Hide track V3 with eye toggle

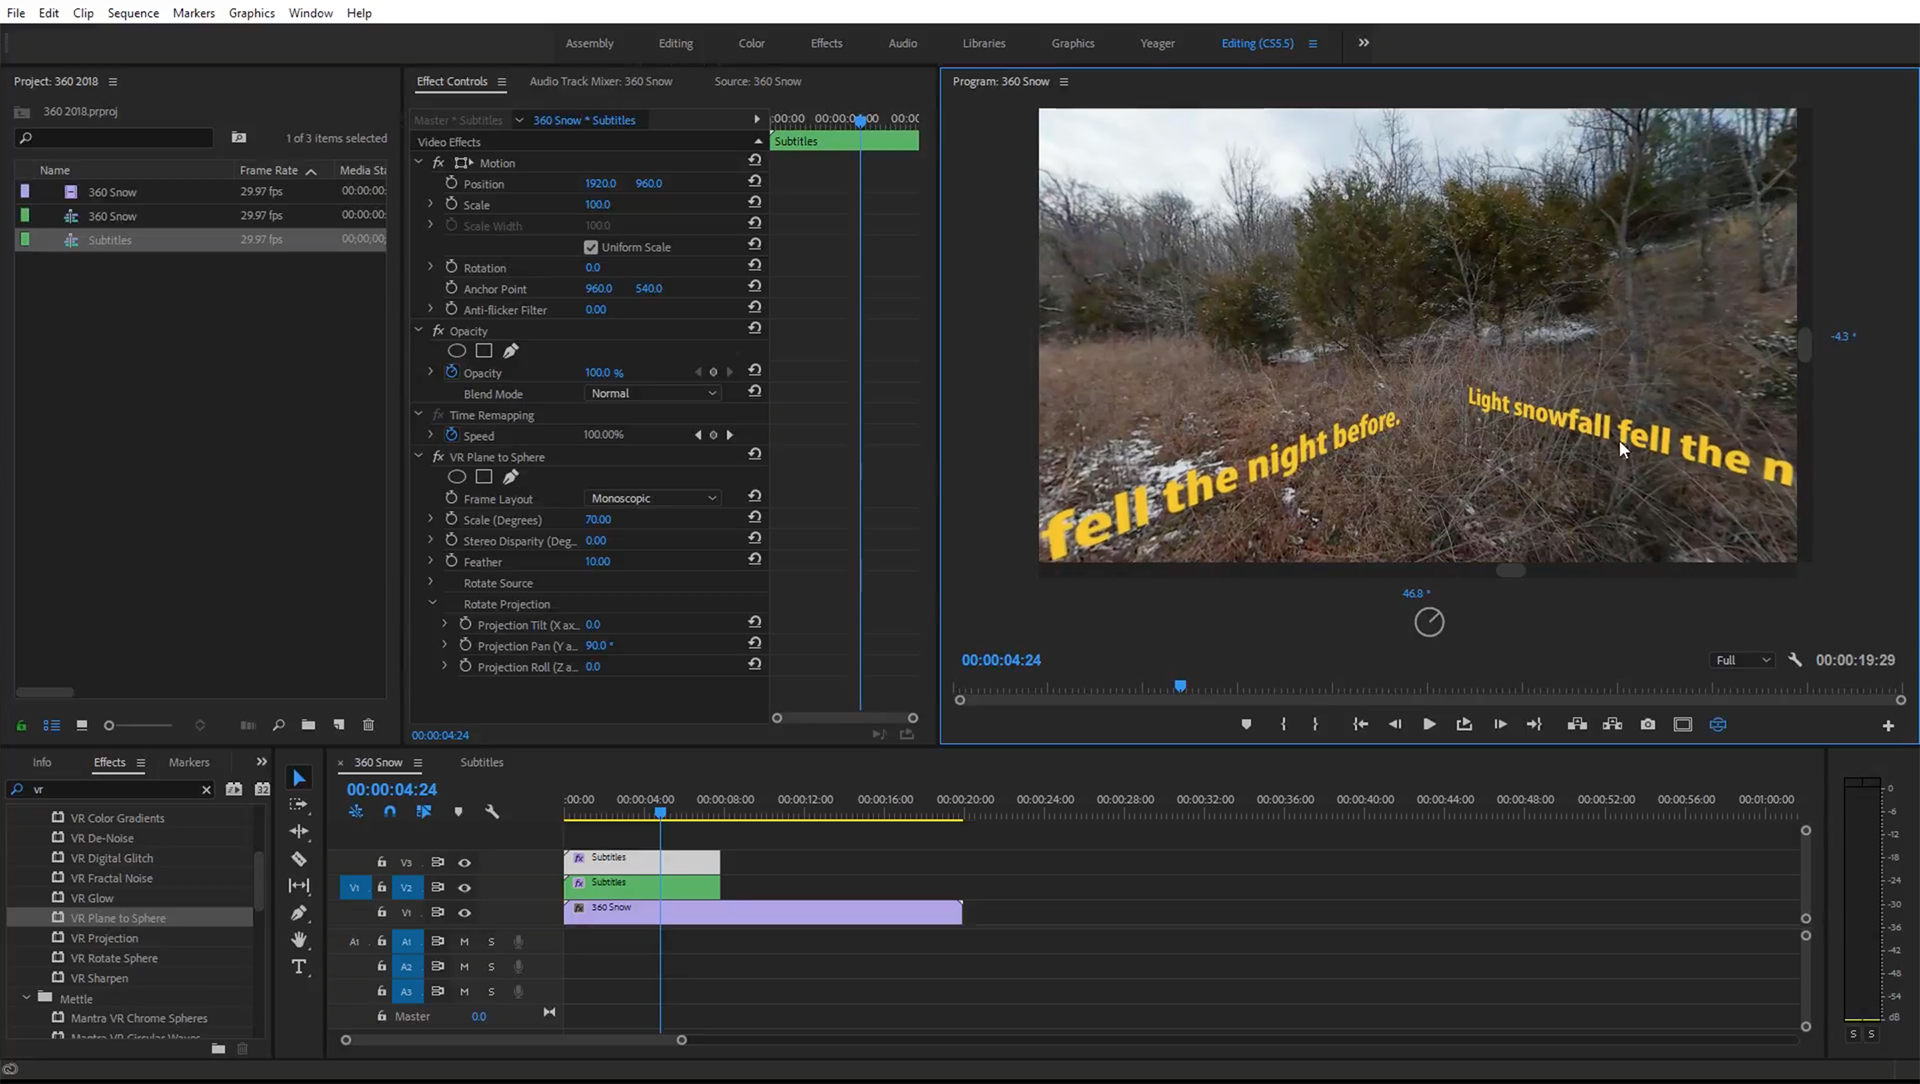click(465, 862)
